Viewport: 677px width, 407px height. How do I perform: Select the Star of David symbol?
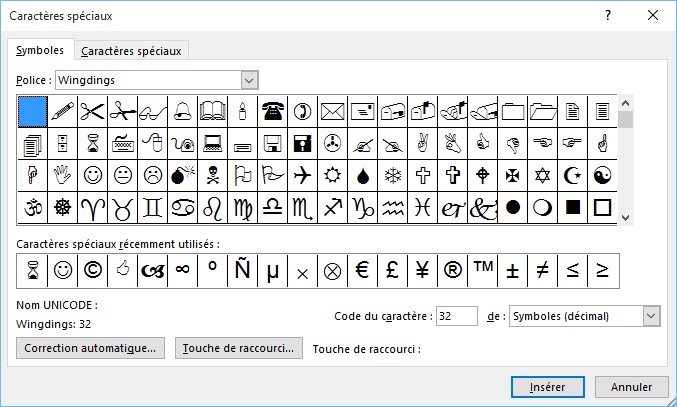coord(542,174)
